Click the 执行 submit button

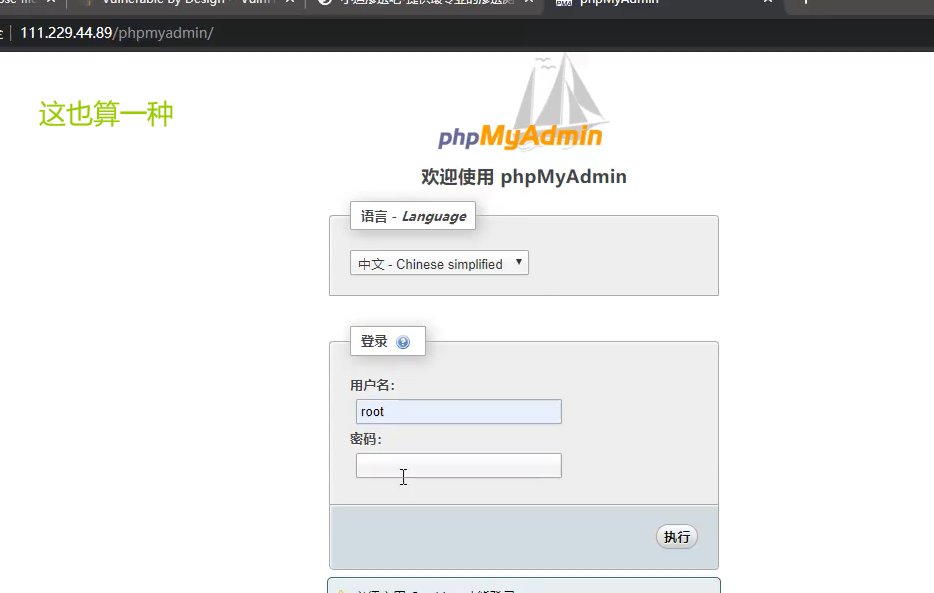pos(677,537)
